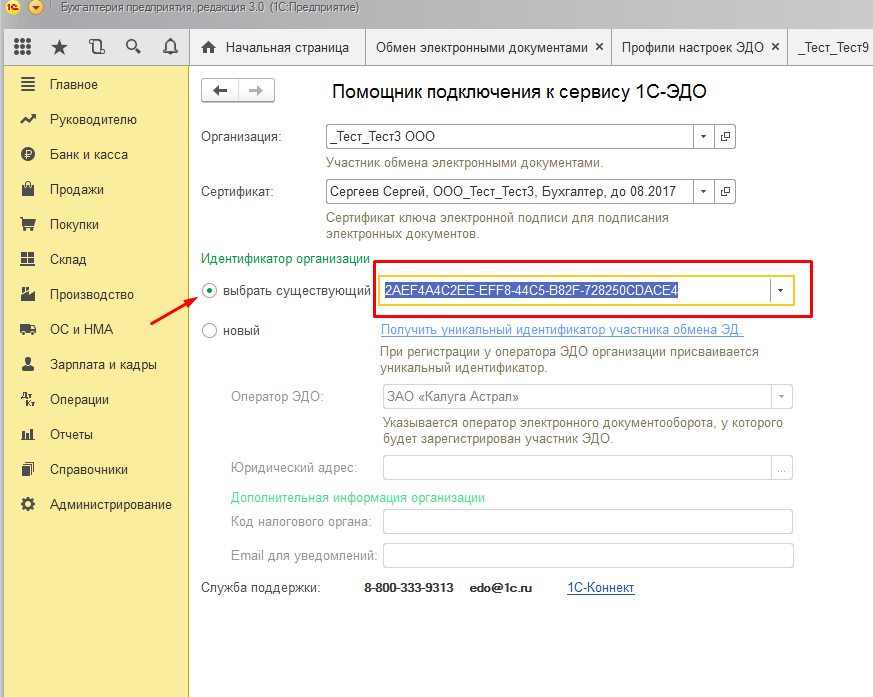Close the Профили настроек ЭДО tab
The width and height of the screenshot is (873, 697).
point(775,47)
